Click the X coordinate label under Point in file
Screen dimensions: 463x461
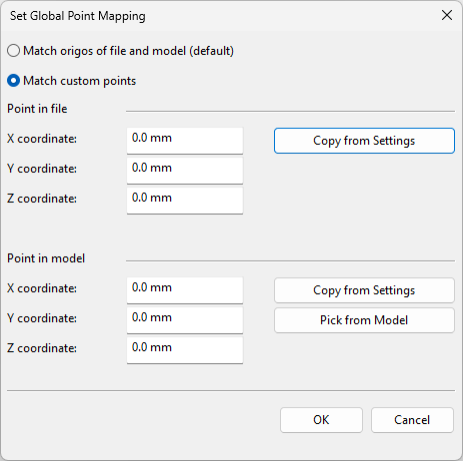click(42, 139)
